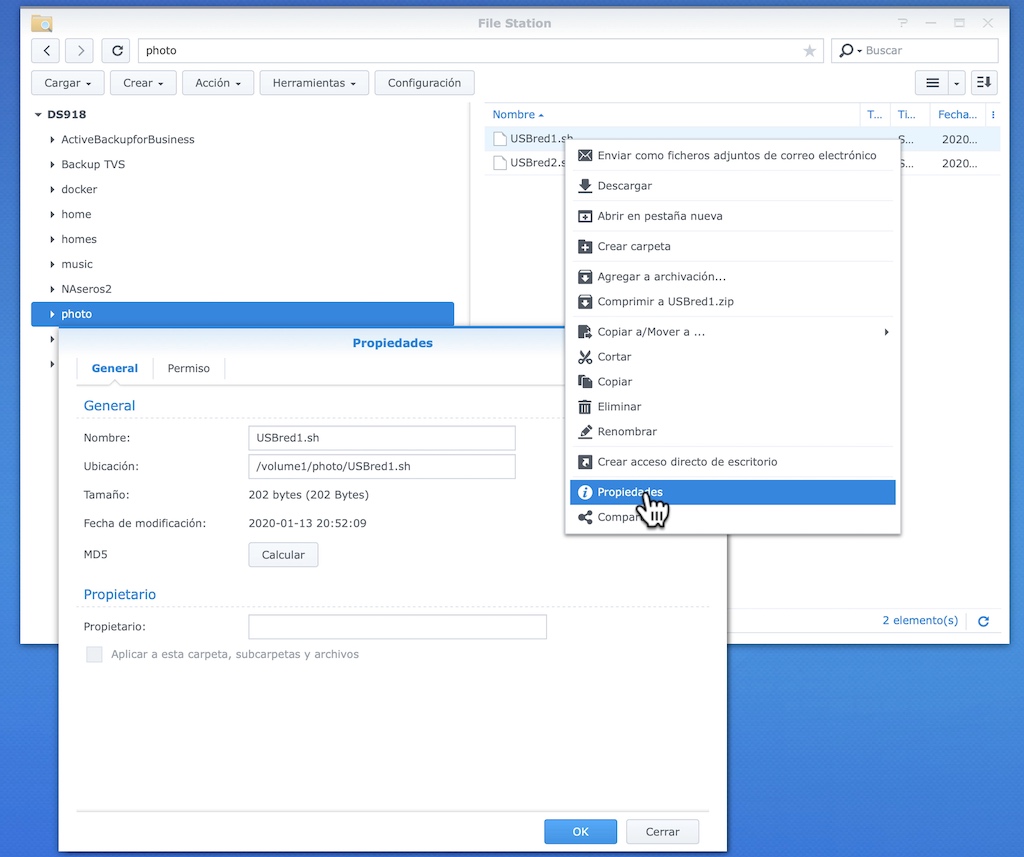Screen dimensions: 1024x857
Task: Click the list view icon
Action: pyautogui.click(x=934, y=82)
